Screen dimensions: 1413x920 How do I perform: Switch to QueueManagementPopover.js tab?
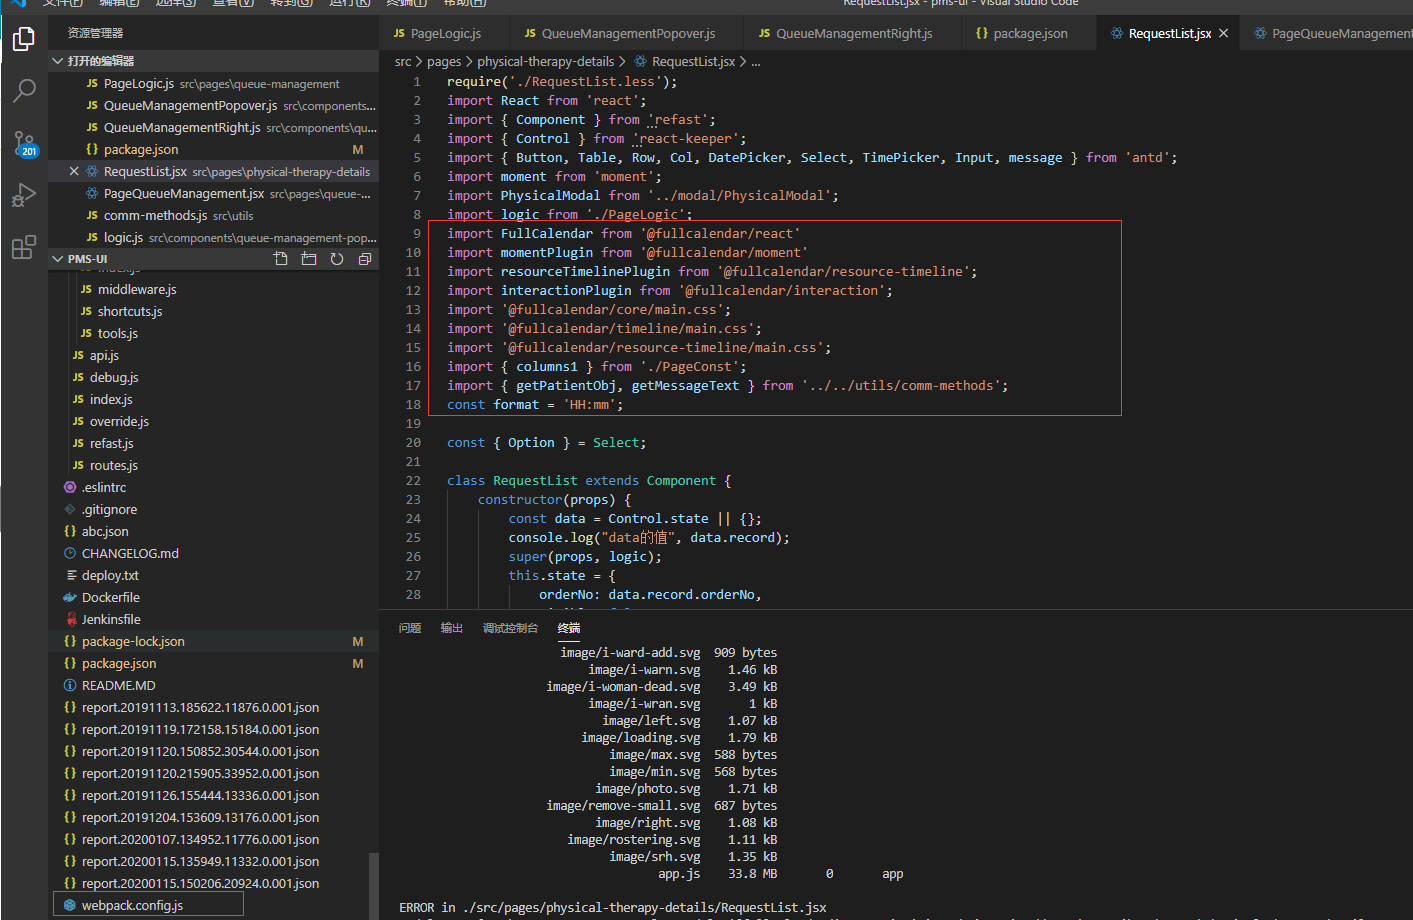pos(627,33)
